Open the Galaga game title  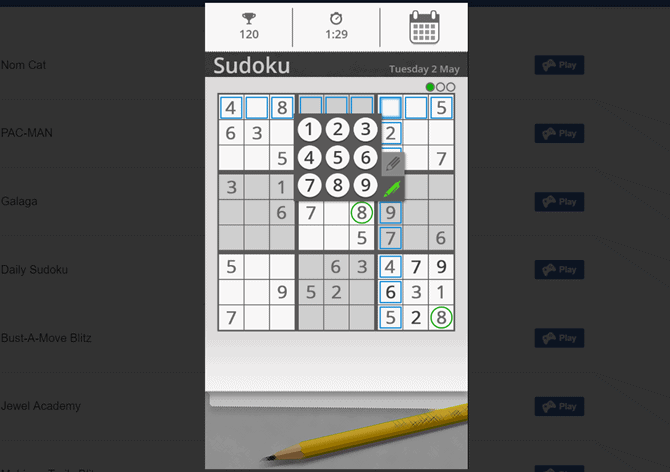[x=19, y=201]
